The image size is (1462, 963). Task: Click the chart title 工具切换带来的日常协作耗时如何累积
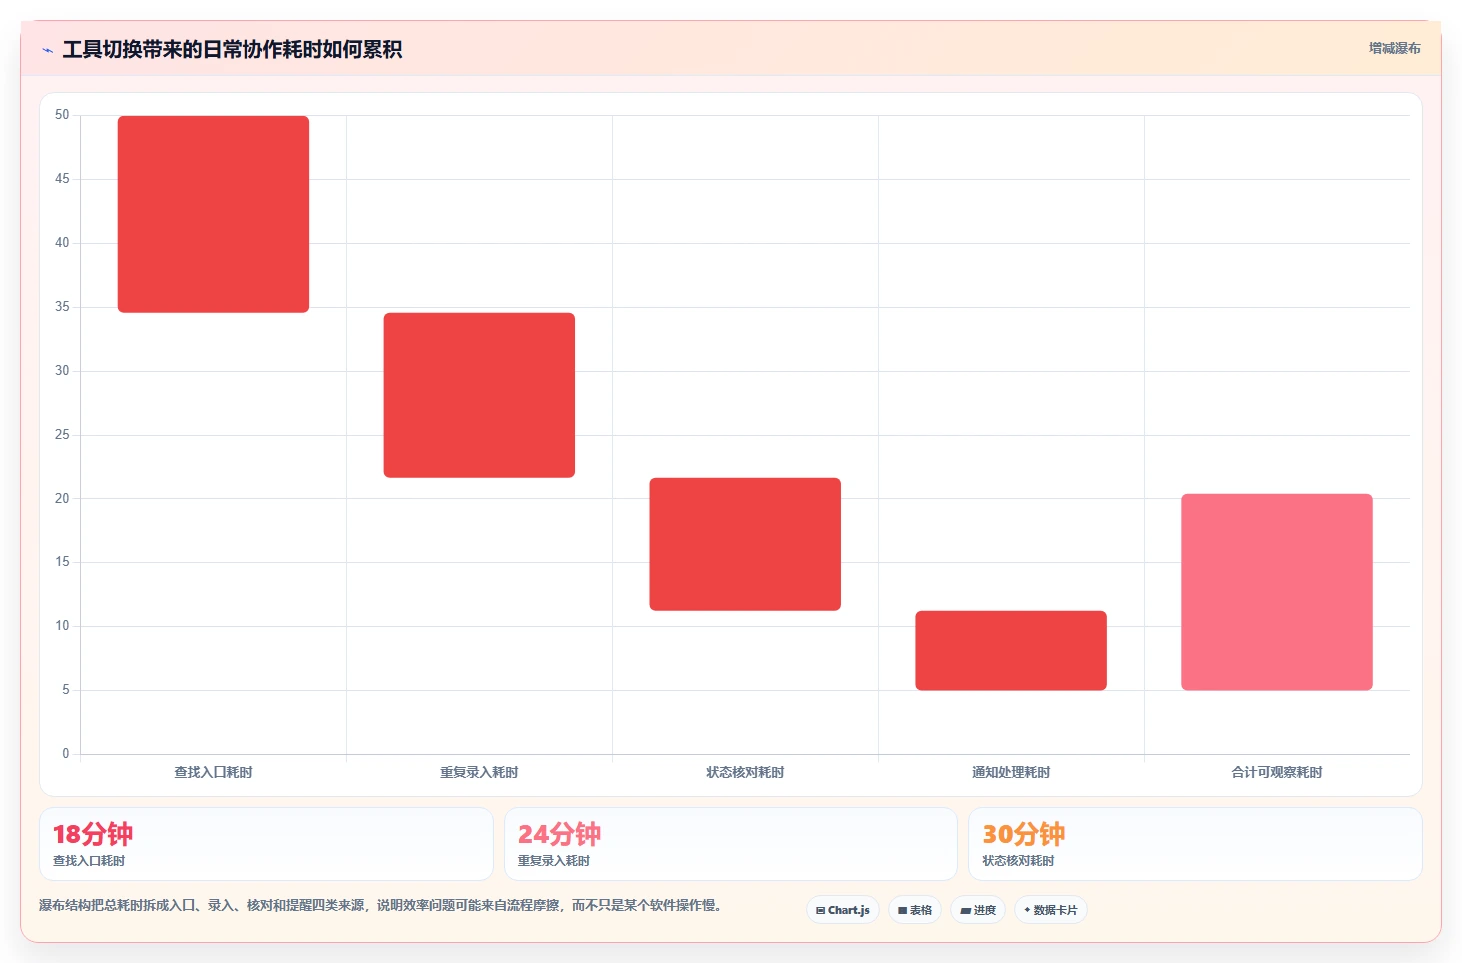tap(232, 49)
